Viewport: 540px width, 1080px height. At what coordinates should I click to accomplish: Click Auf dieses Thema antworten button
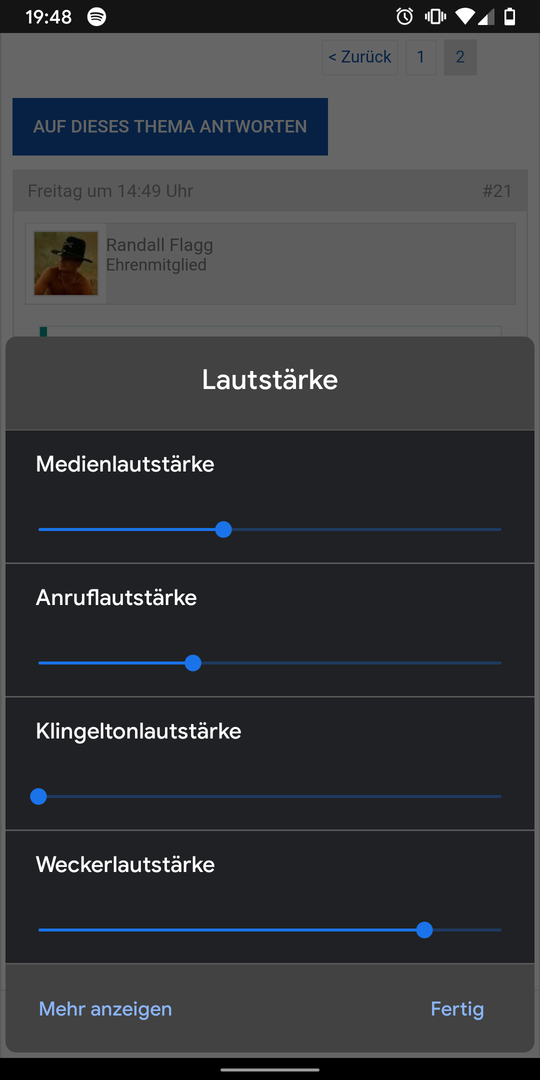(x=170, y=127)
